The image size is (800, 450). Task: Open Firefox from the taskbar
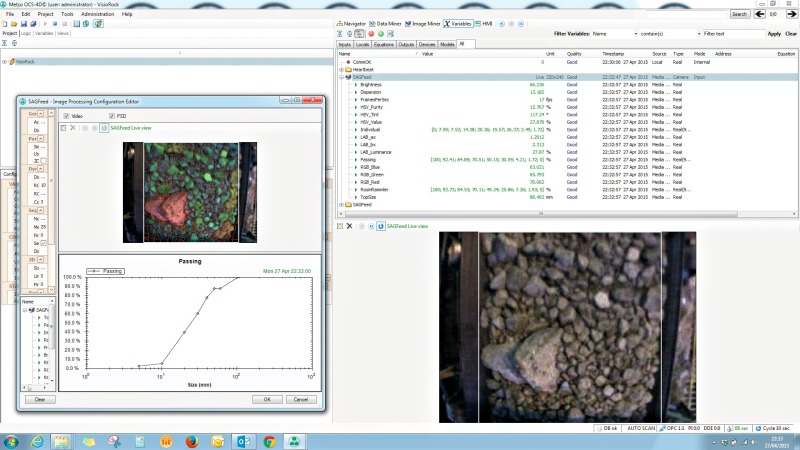click(x=191, y=440)
